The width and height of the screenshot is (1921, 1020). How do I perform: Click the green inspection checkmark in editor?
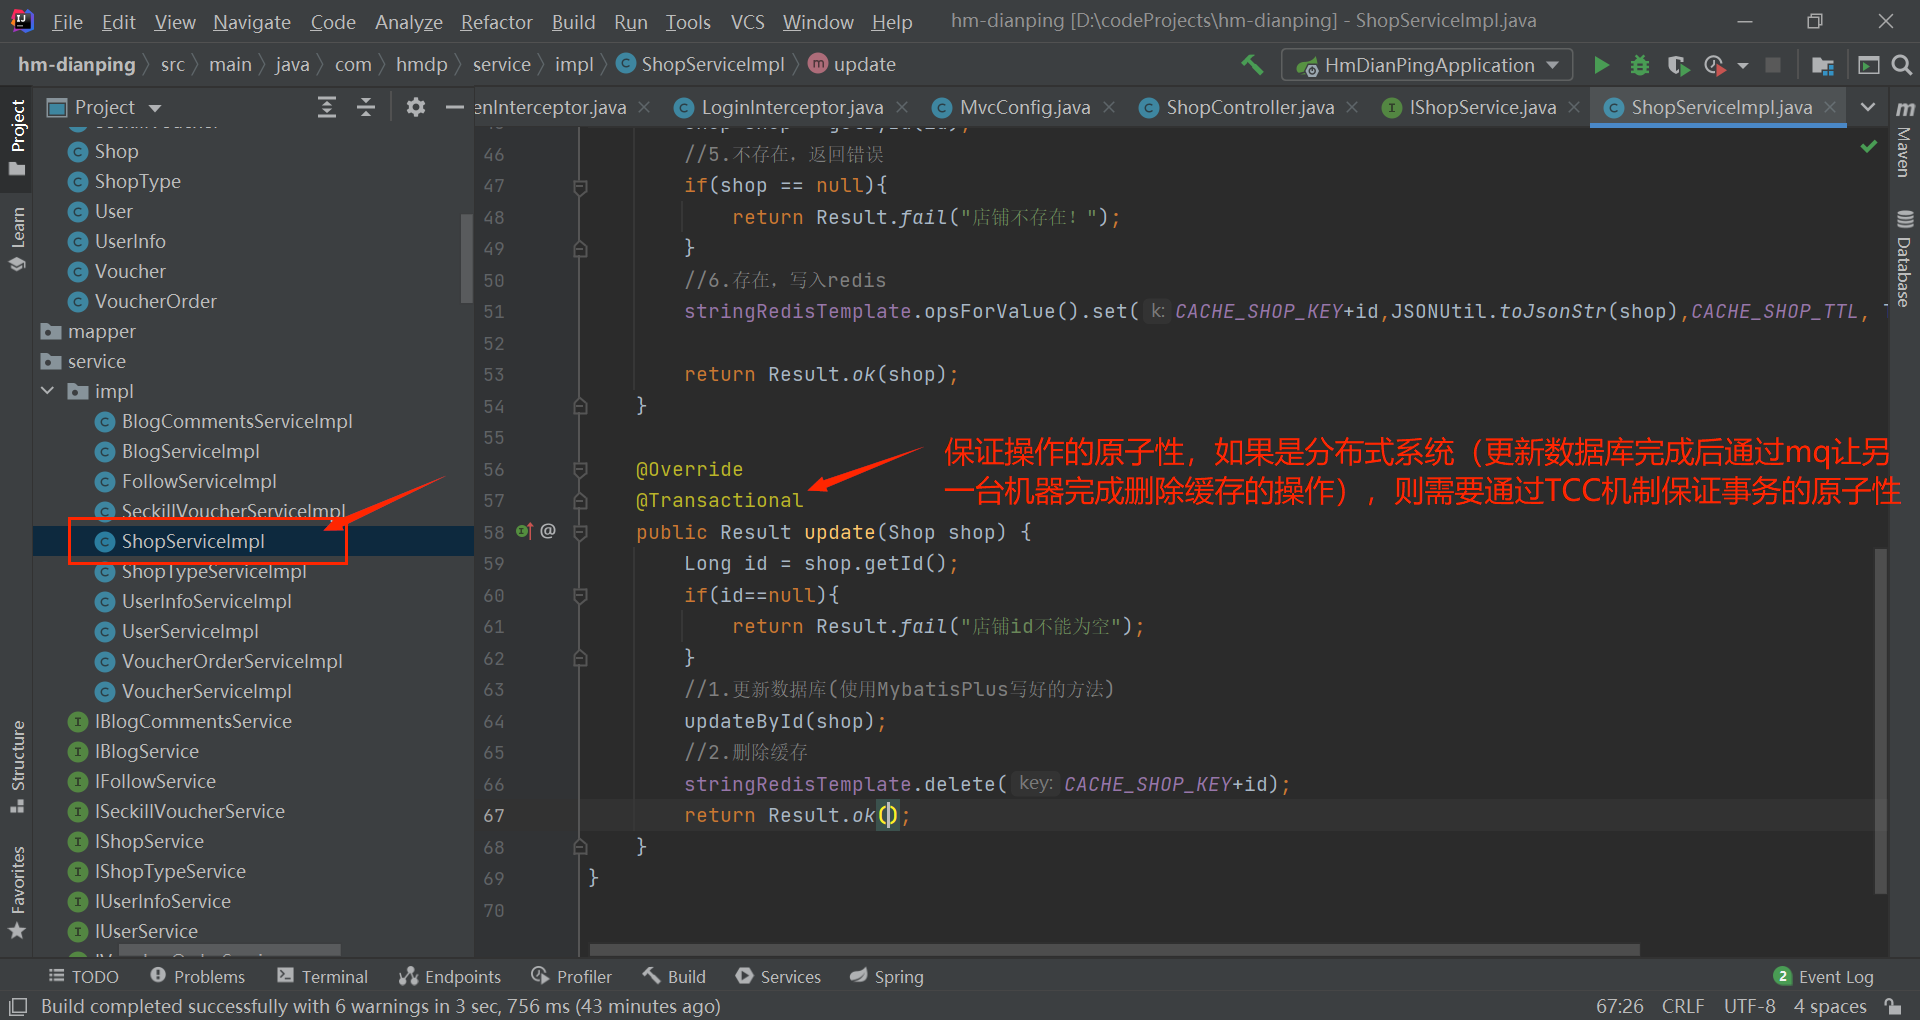[x=1868, y=147]
